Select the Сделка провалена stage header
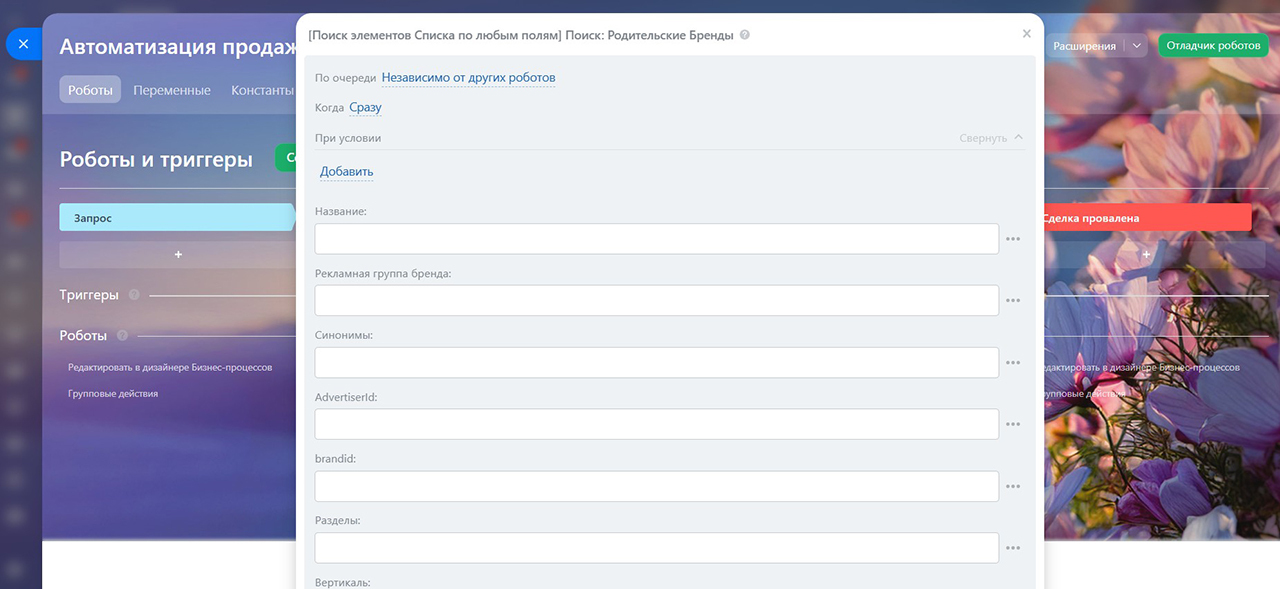This screenshot has width=1280, height=589. coord(1147,218)
